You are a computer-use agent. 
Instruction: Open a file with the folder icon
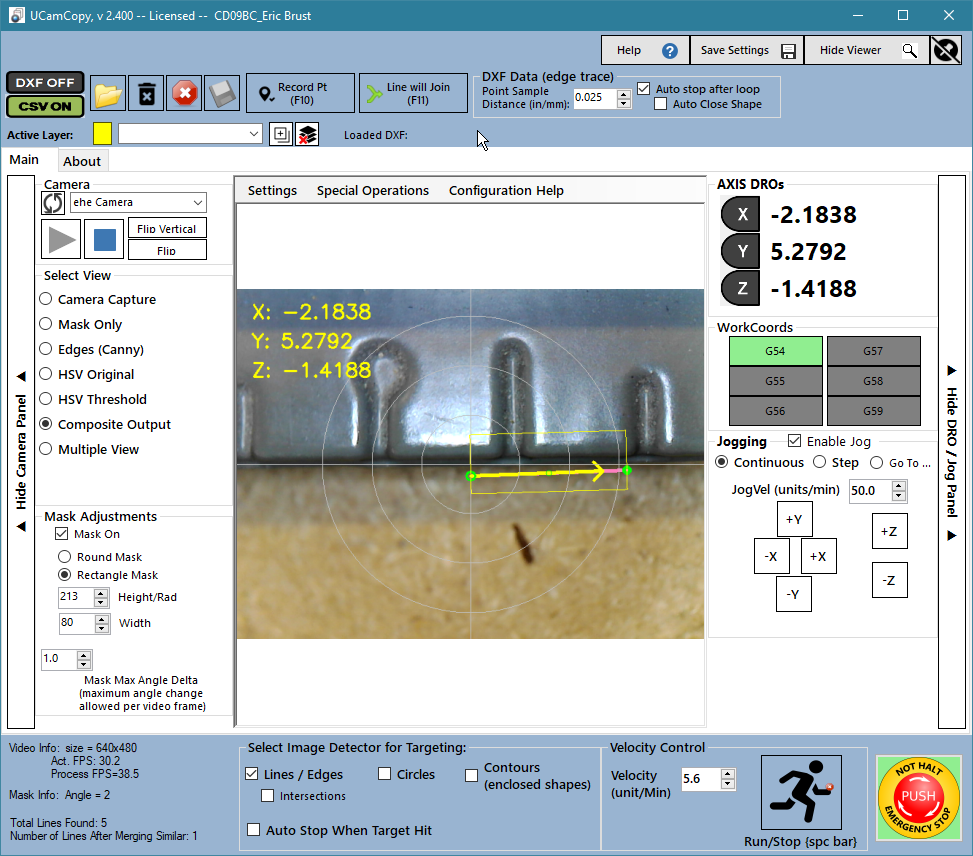point(108,94)
